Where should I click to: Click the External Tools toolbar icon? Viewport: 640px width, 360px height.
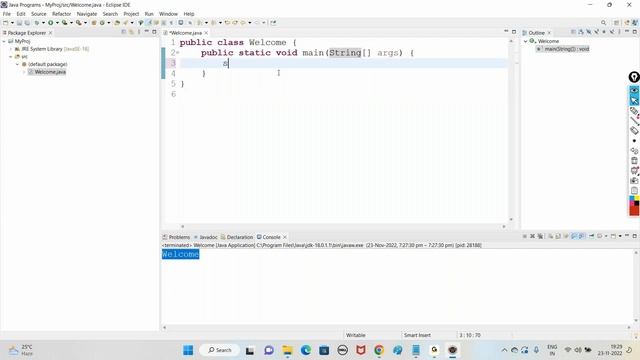78,23
